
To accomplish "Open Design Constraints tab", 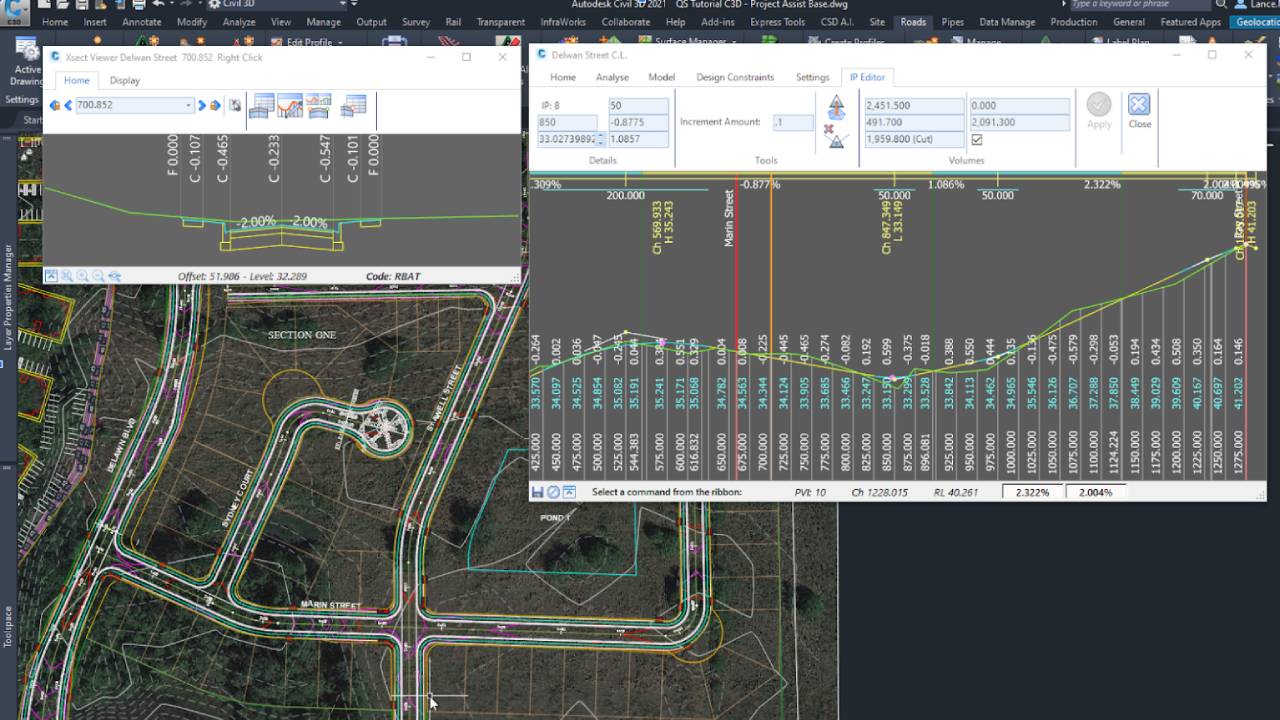I will click(x=735, y=77).
